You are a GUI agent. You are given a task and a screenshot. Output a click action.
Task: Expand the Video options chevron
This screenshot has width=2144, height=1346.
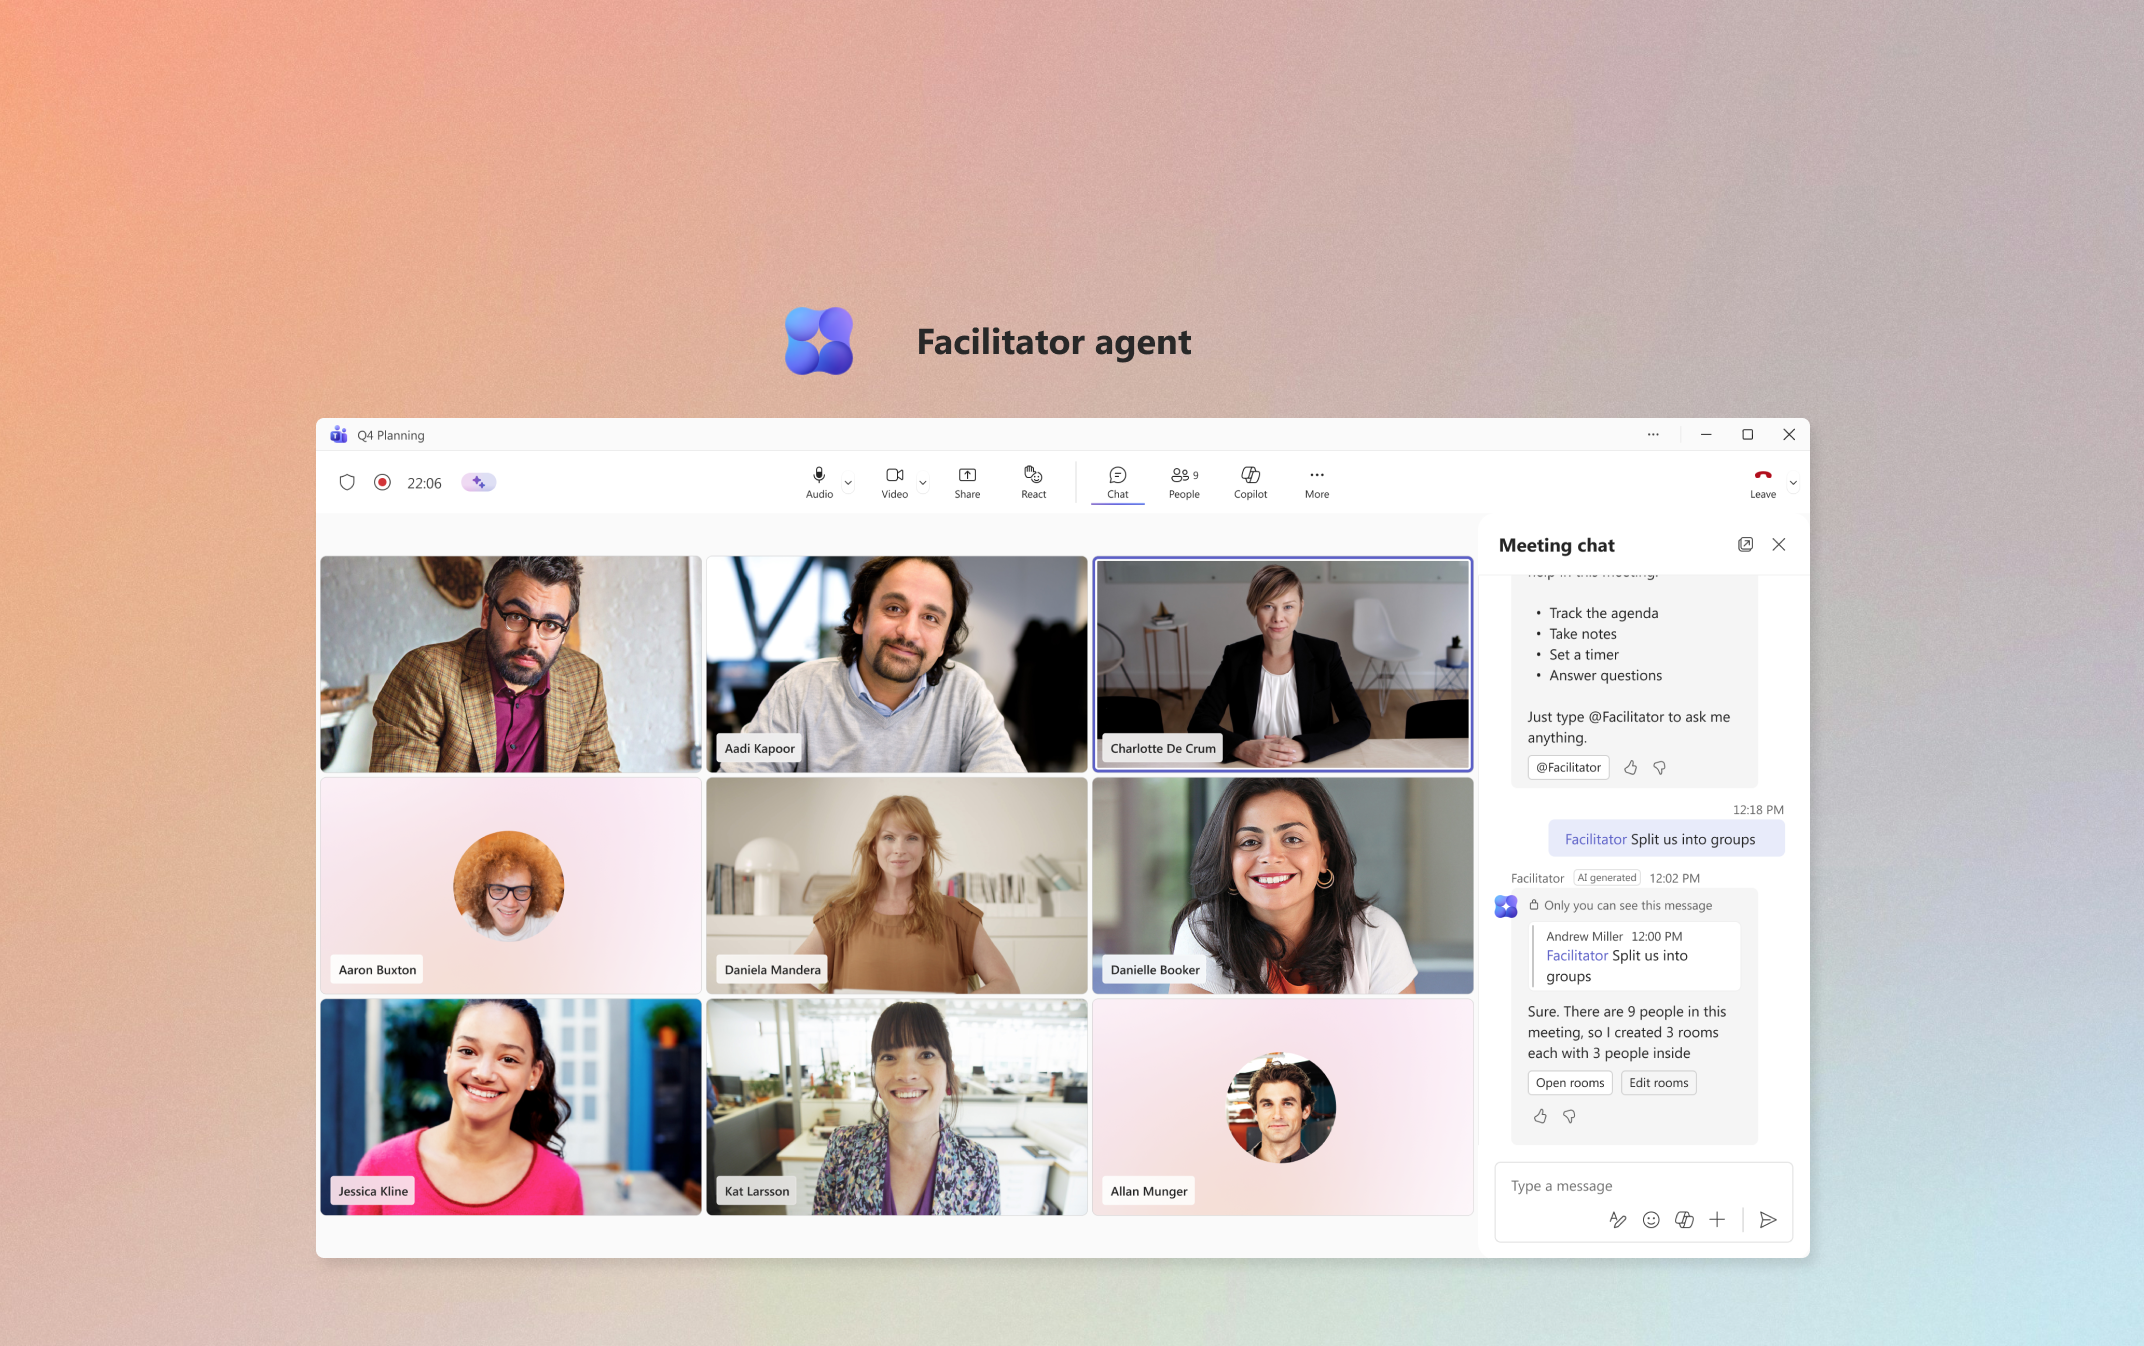click(923, 482)
